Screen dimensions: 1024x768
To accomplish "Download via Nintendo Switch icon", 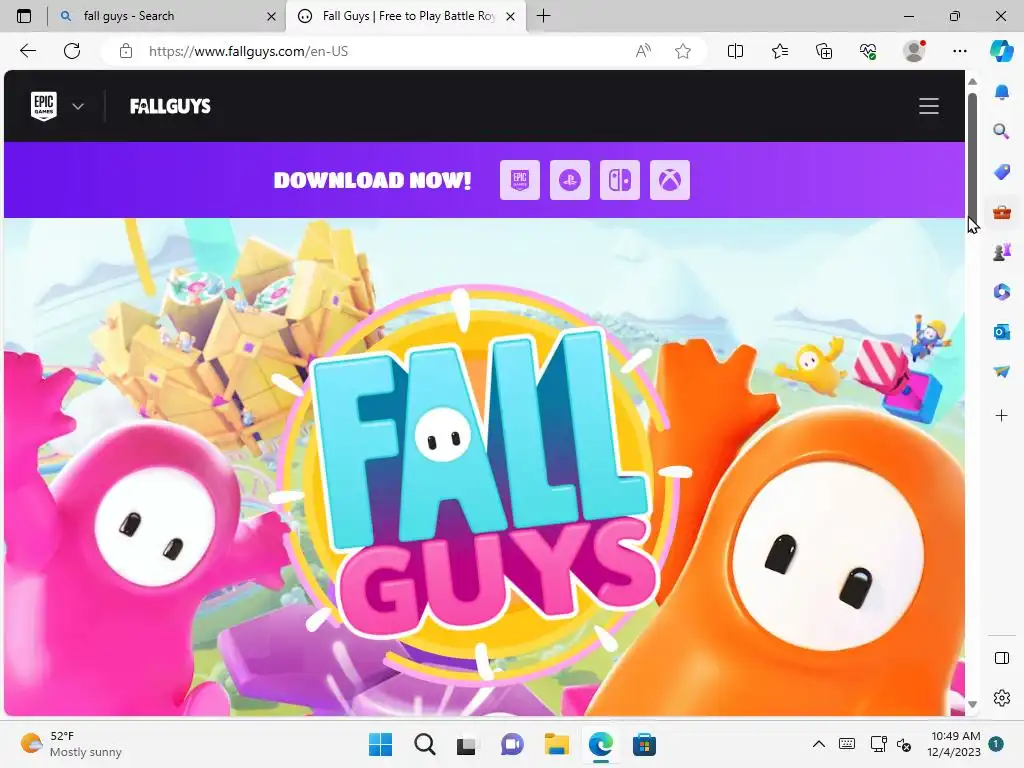I will [620, 180].
